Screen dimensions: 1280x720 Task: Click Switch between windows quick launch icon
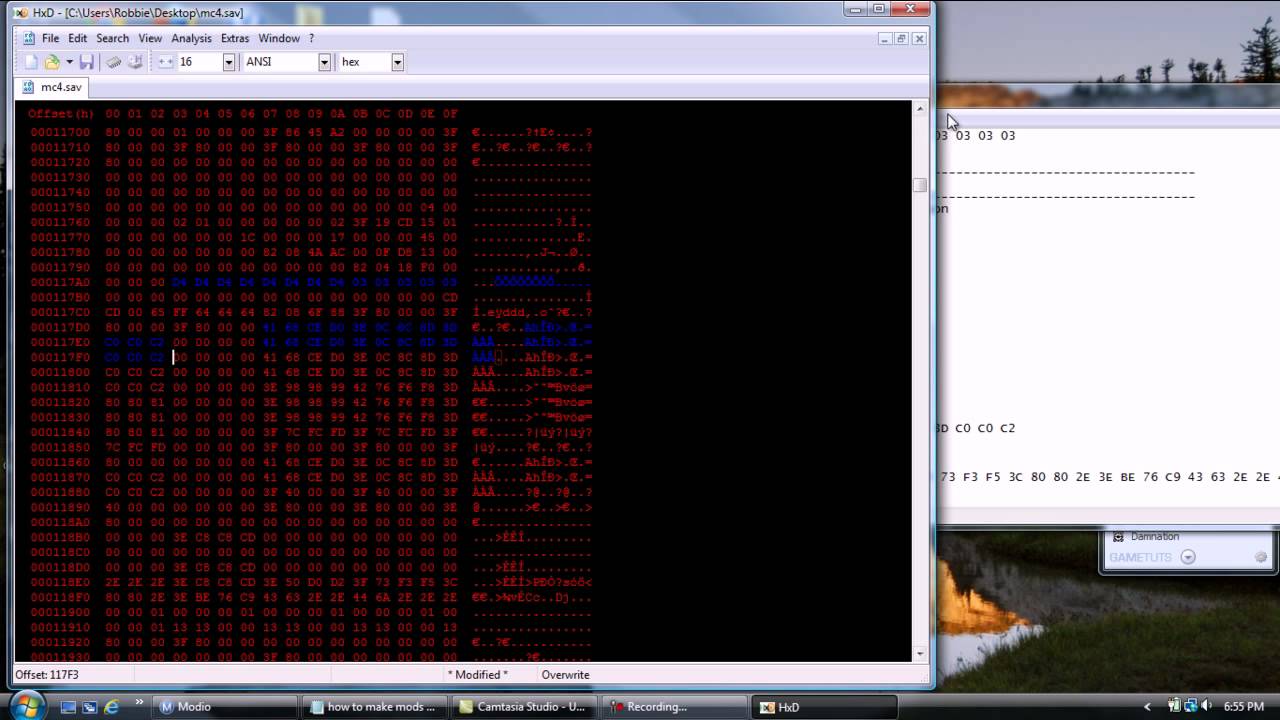point(90,707)
